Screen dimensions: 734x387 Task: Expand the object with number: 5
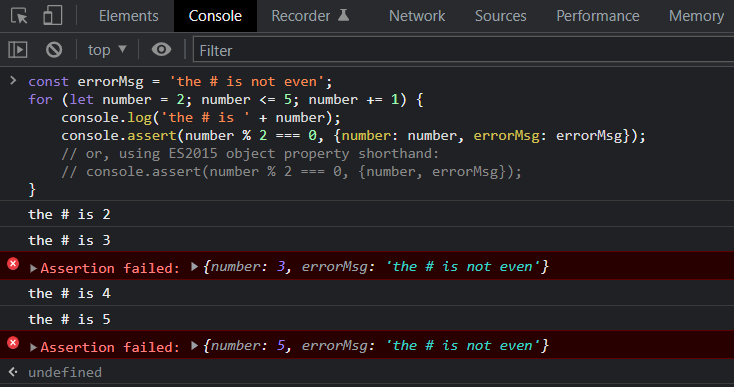coord(195,346)
